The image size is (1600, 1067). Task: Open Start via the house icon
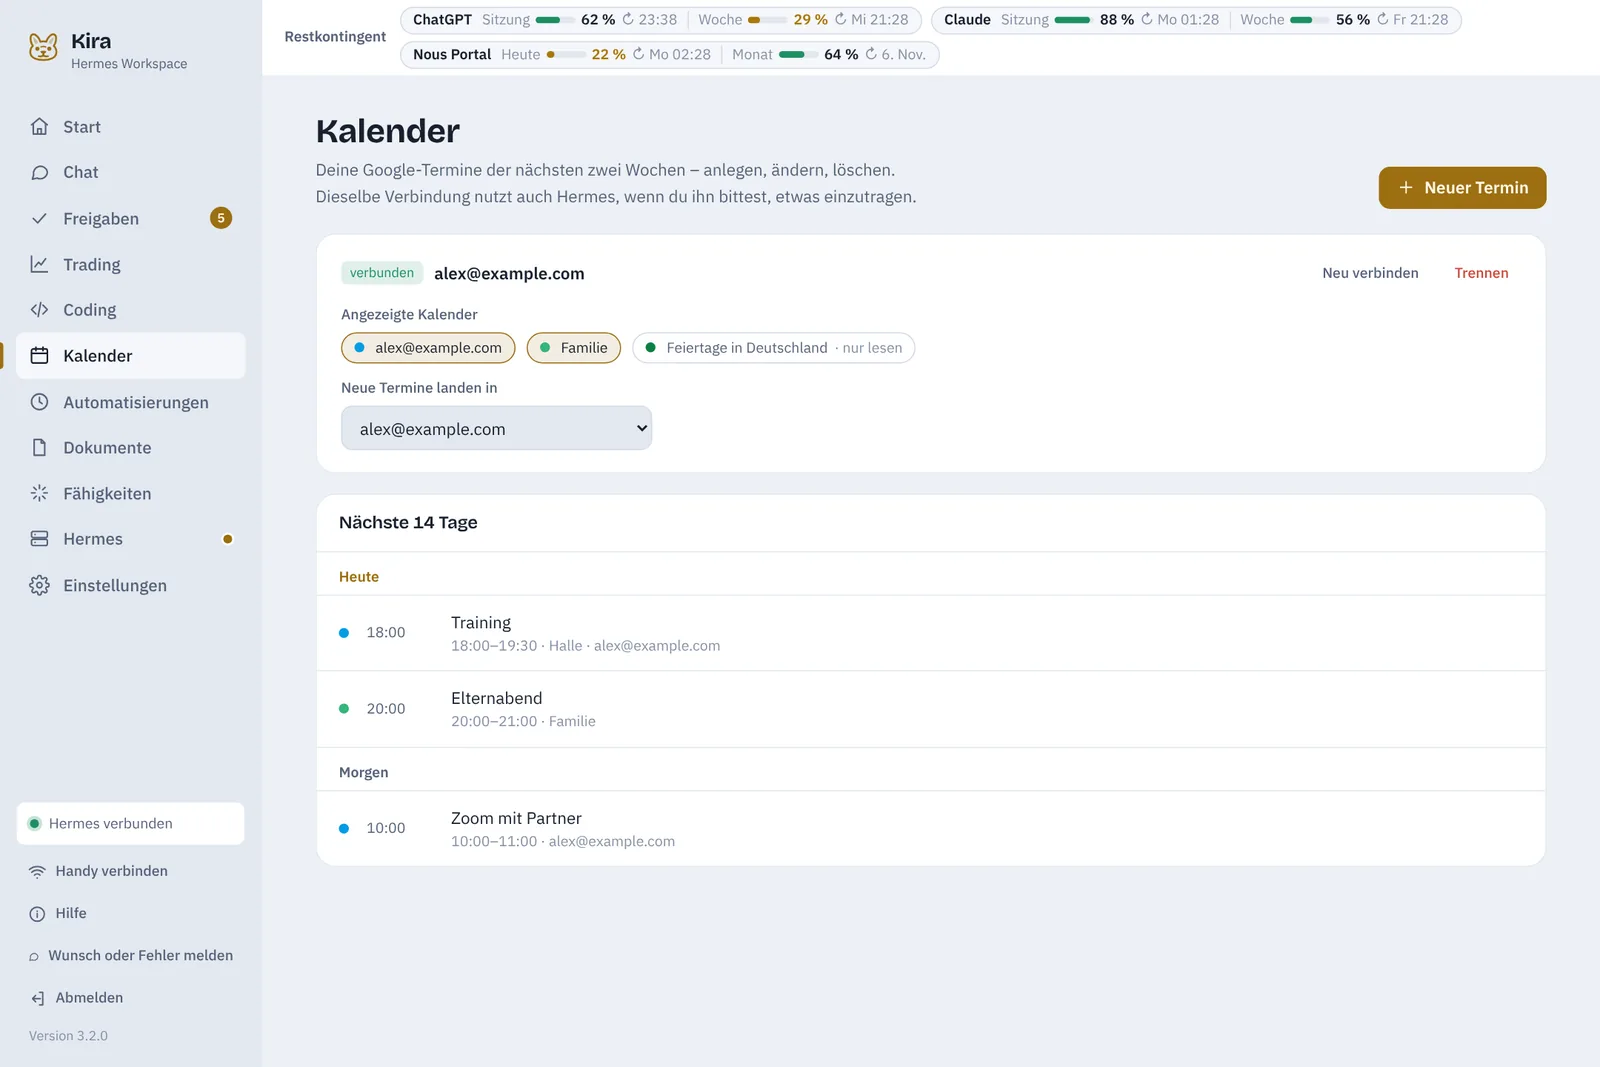39,127
